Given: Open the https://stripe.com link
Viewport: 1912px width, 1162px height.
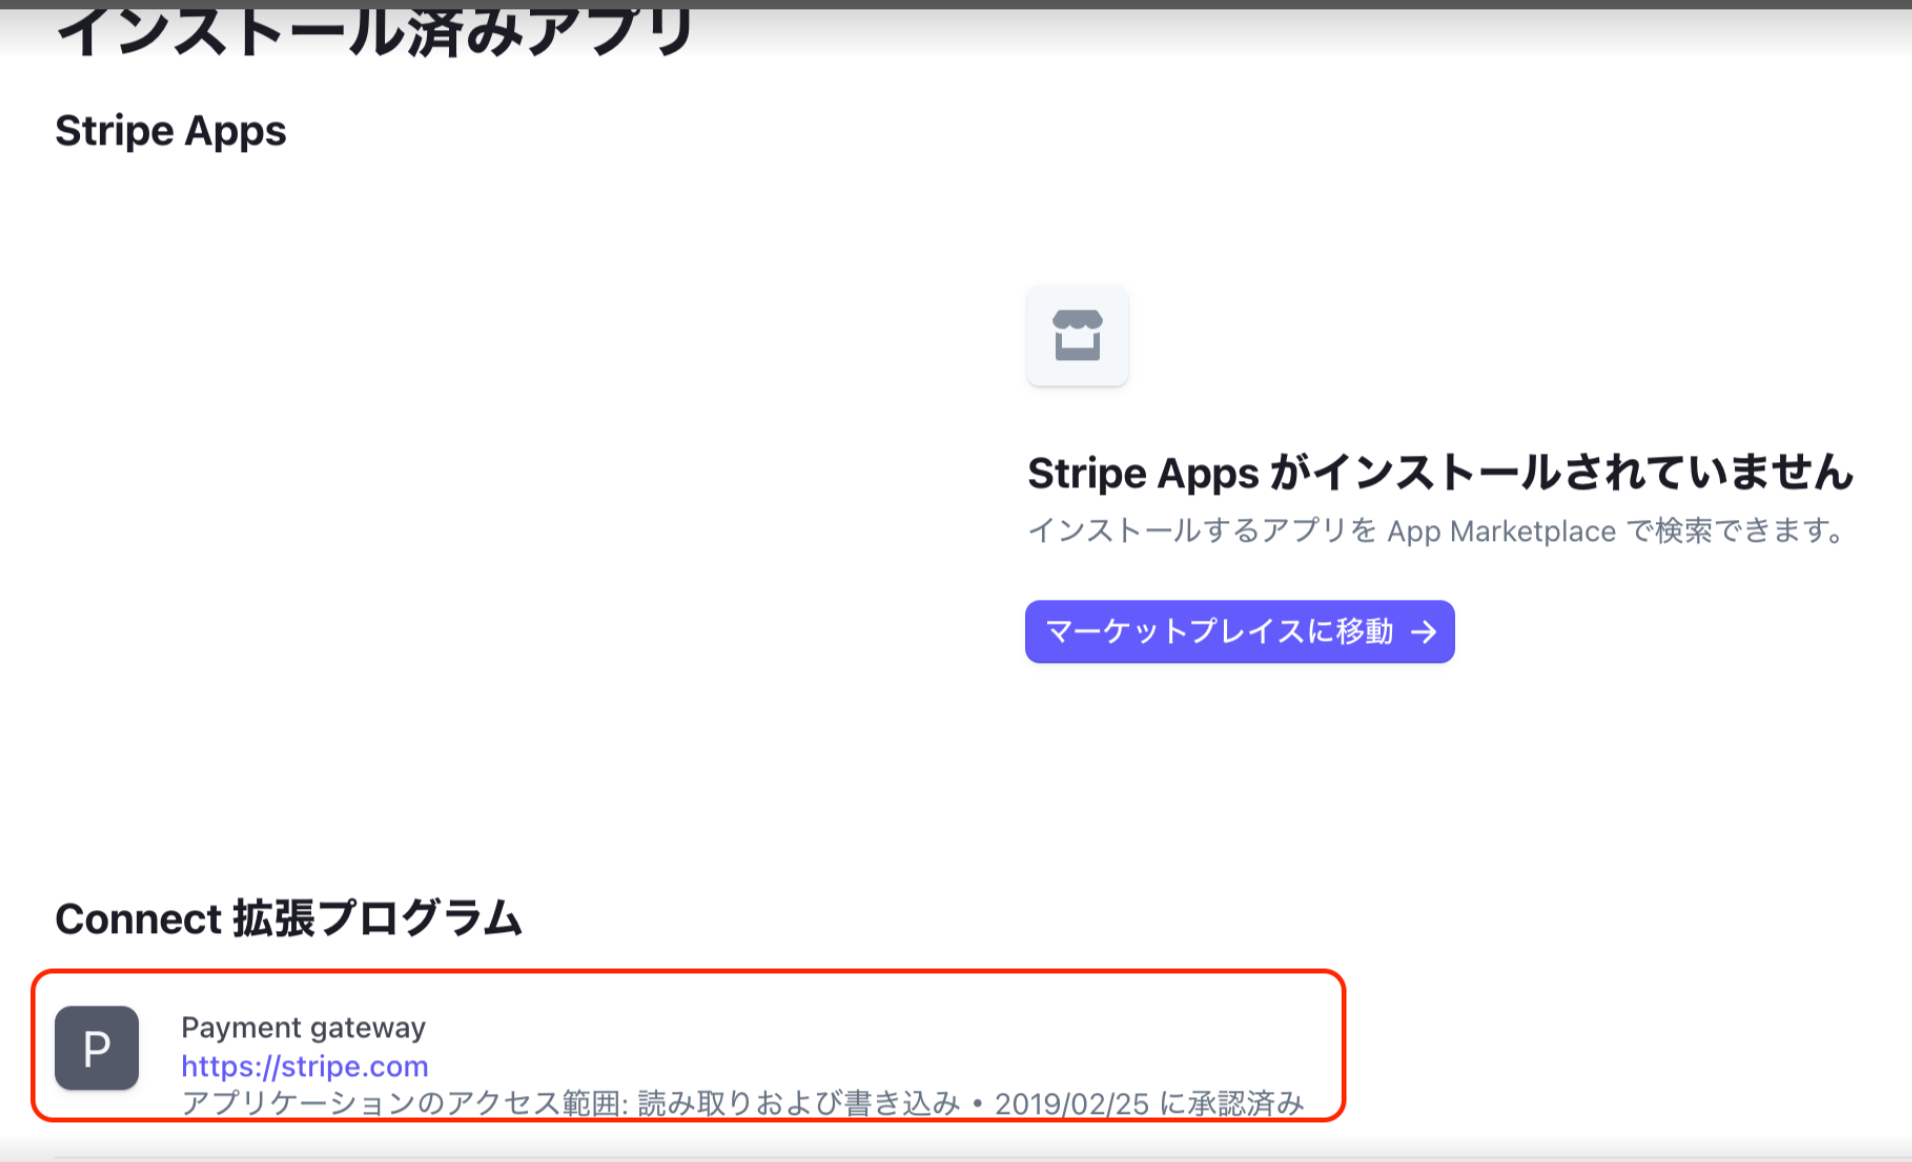Looking at the screenshot, I should point(304,1066).
